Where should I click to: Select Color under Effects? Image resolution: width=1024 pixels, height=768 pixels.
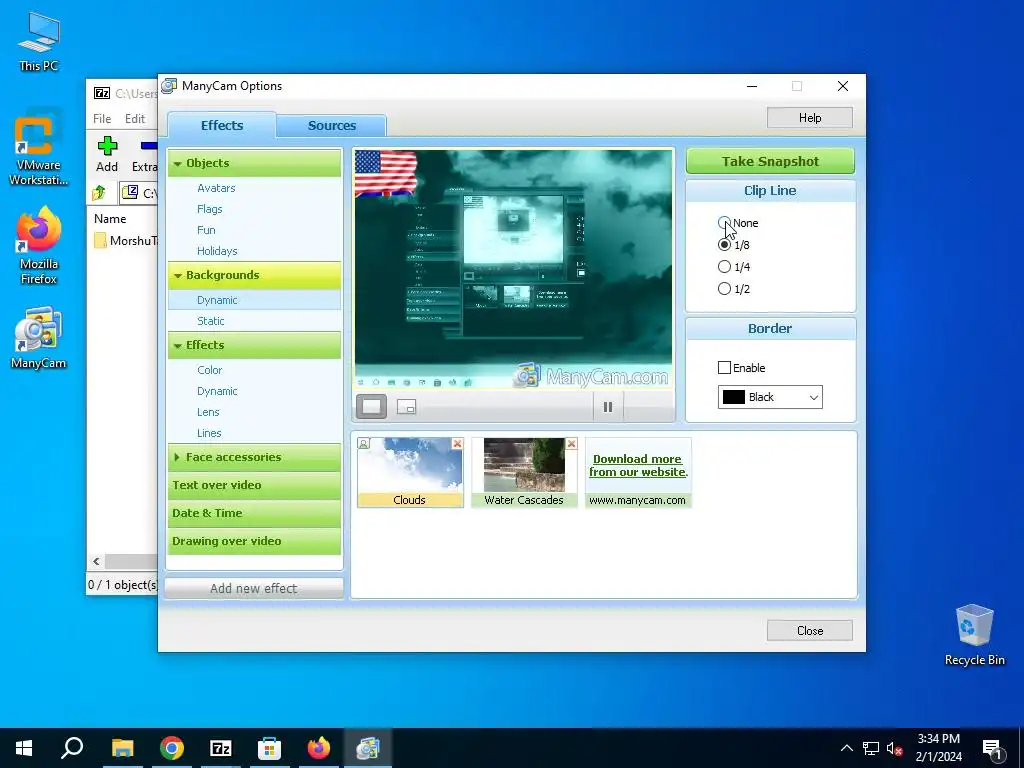pyautogui.click(x=210, y=370)
